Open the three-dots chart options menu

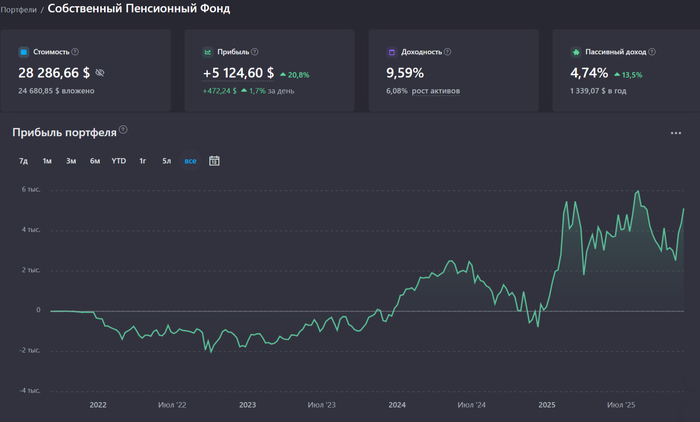coord(676,133)
